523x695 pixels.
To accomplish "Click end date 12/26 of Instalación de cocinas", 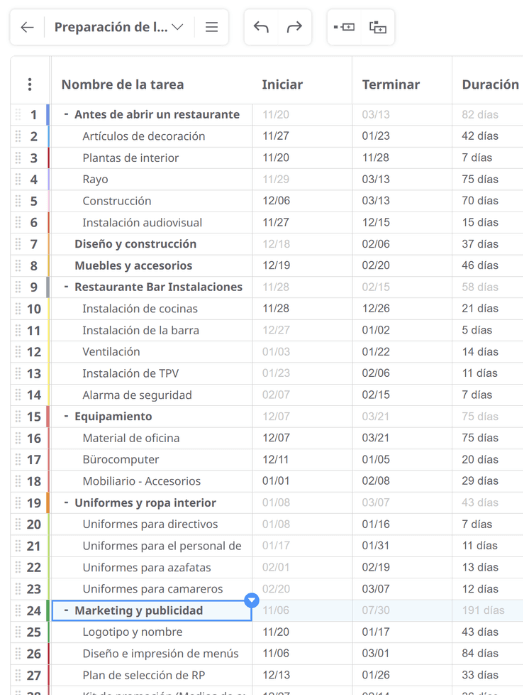I will [x=376, y=308].
